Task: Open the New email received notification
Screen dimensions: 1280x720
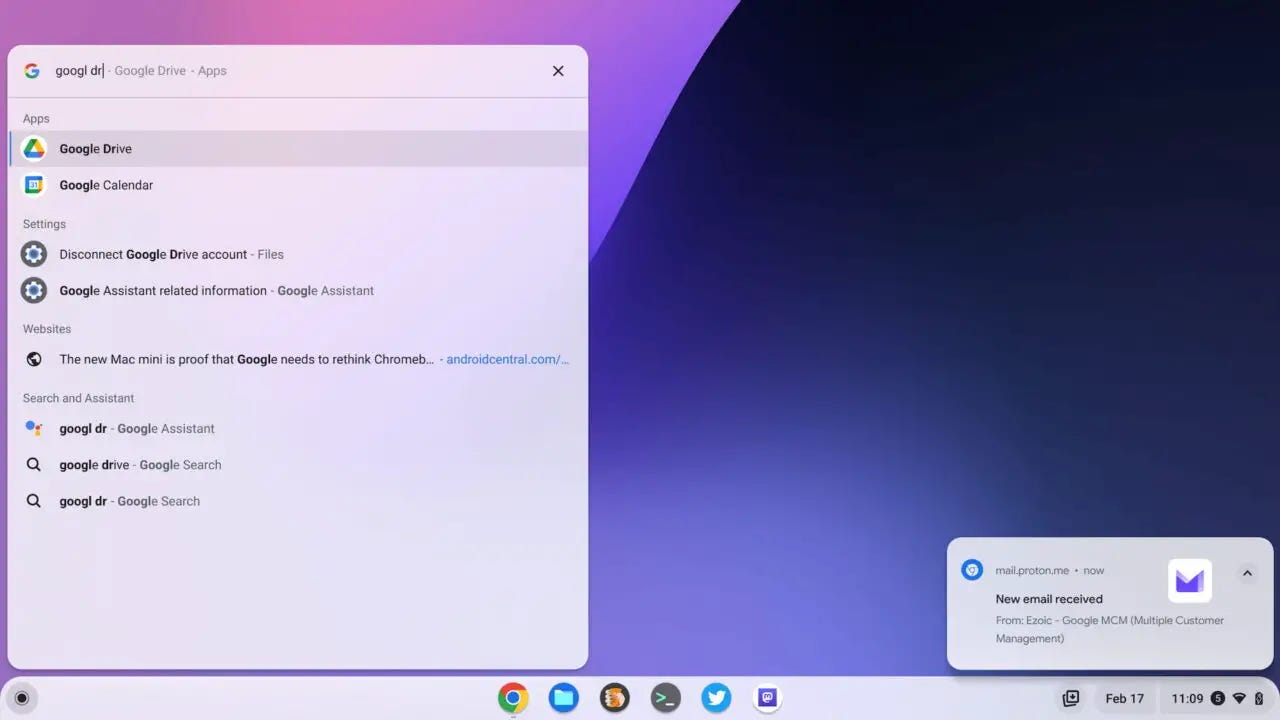Action: pos(1110,604)
